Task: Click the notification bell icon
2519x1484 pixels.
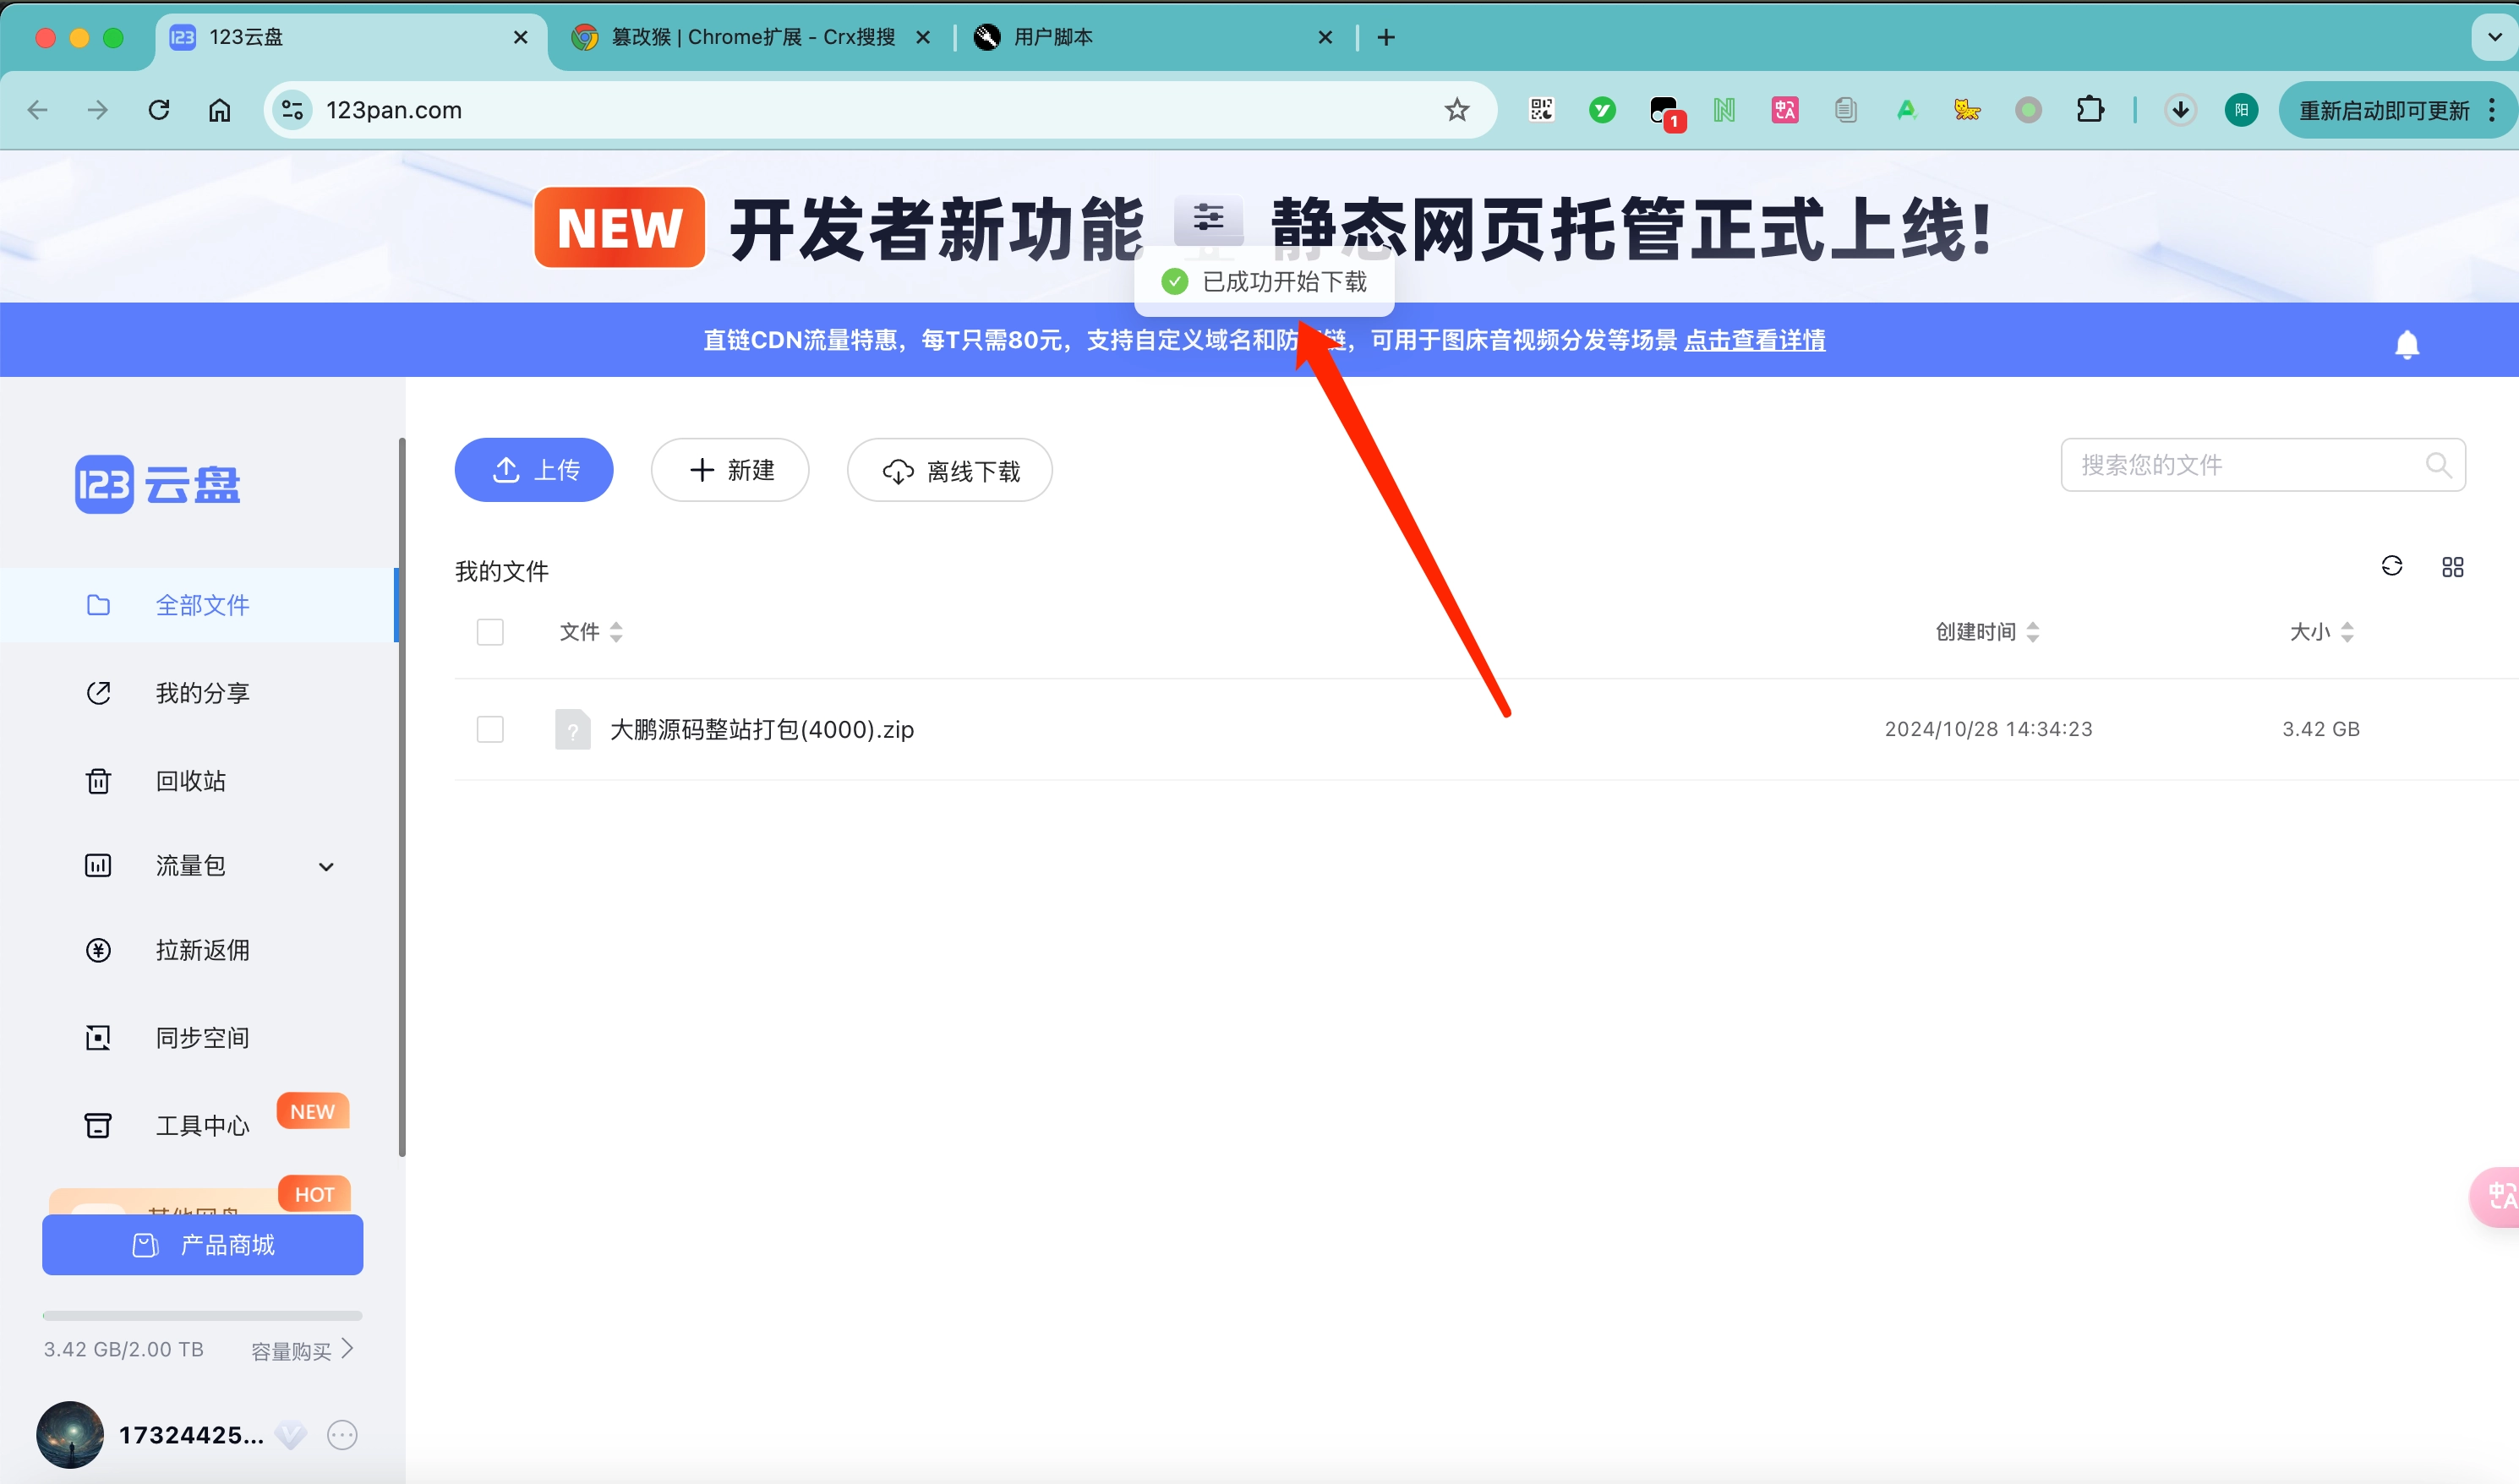Action: (2406, 344)
